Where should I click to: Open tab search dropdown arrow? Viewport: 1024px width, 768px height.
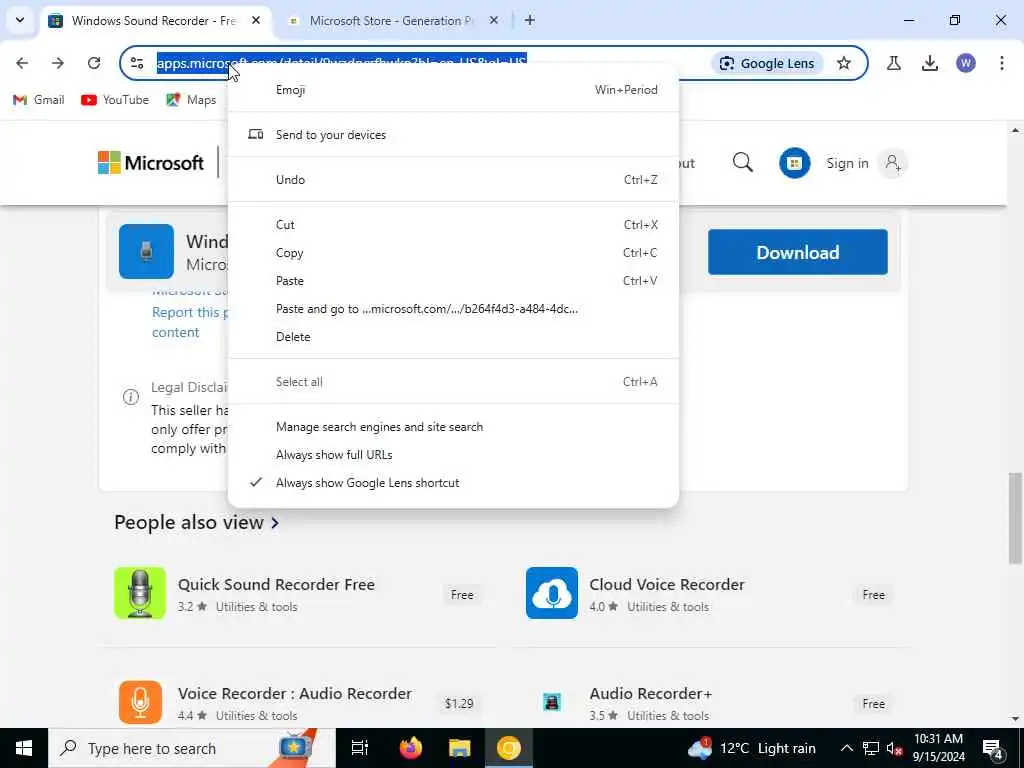click(x=20, y=20)
